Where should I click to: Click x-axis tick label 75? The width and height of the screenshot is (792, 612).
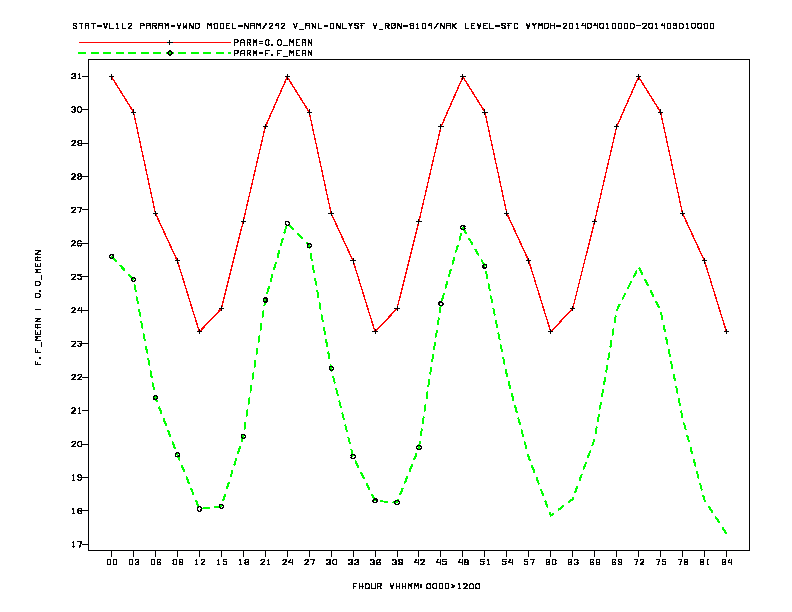(661, 562)
